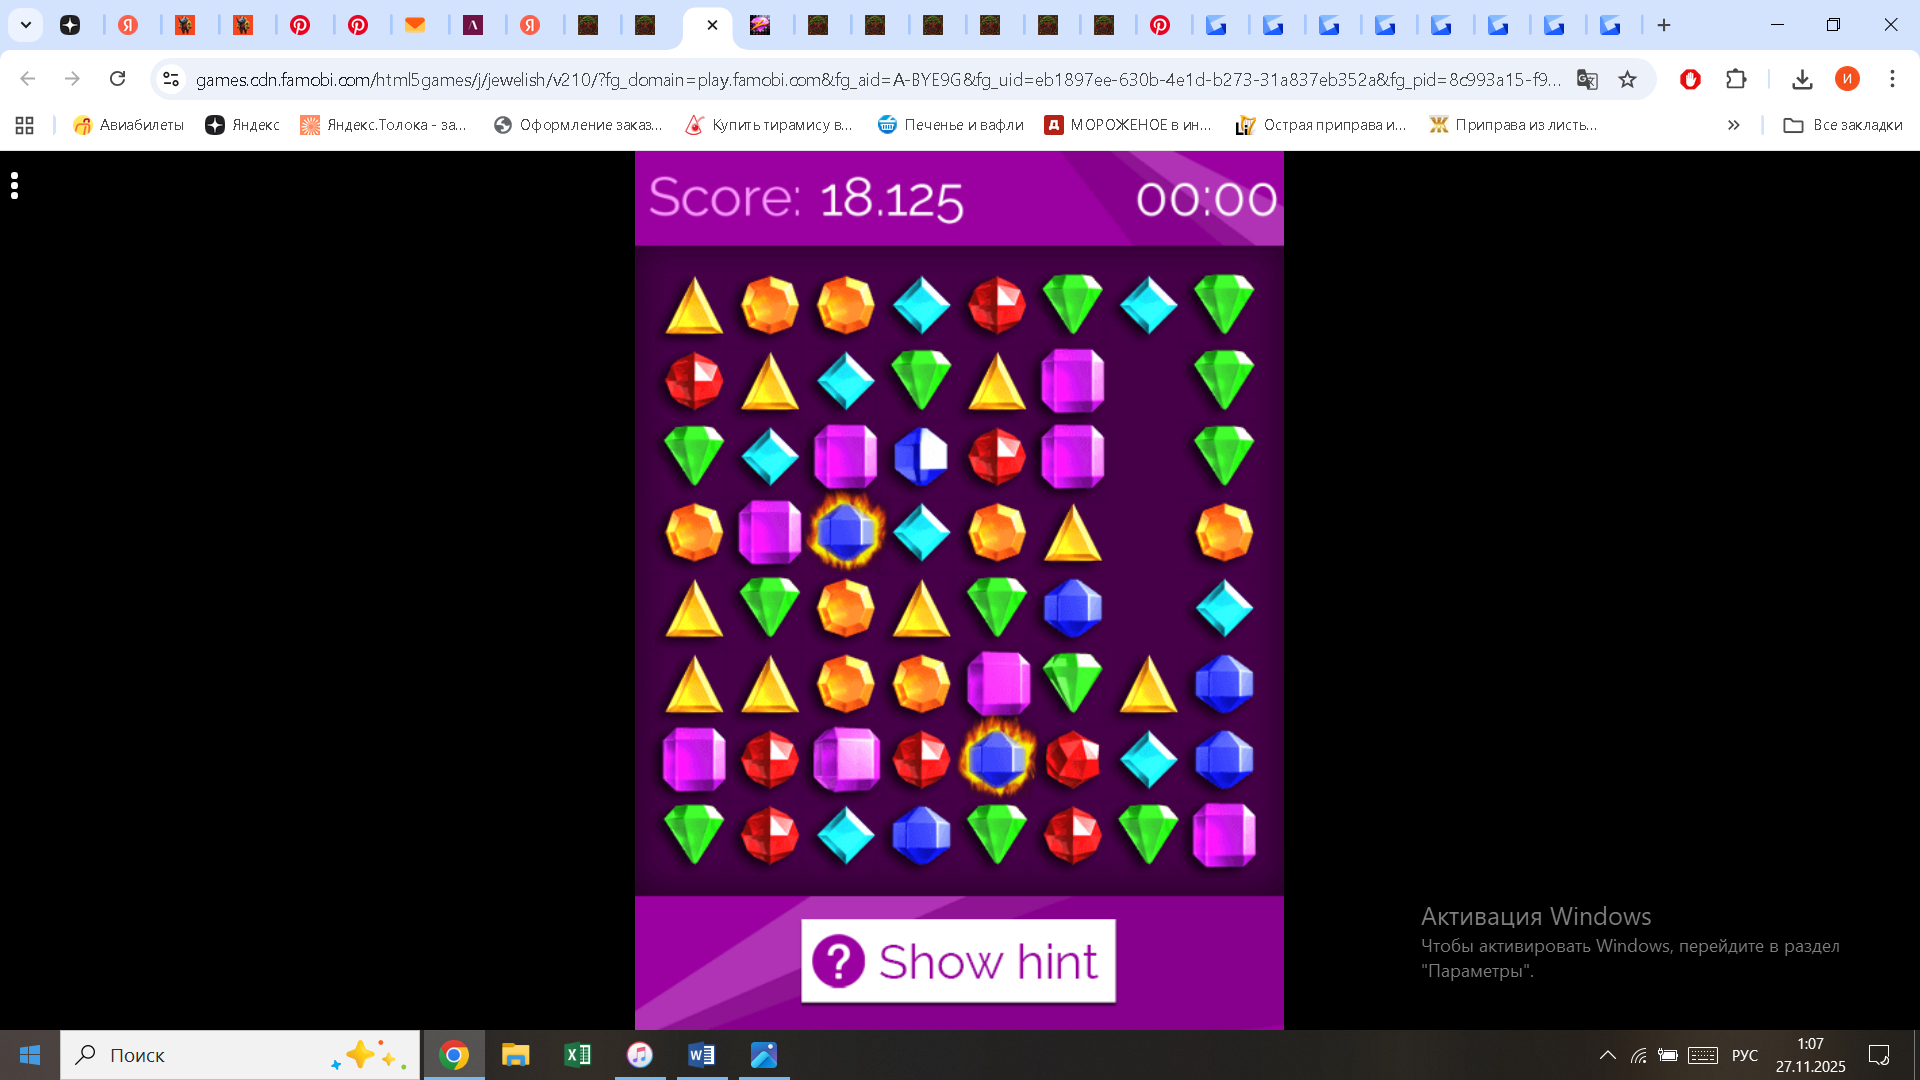Click the red adblock extension icon
1920x1080 pixels.
tap(1690, 79)
